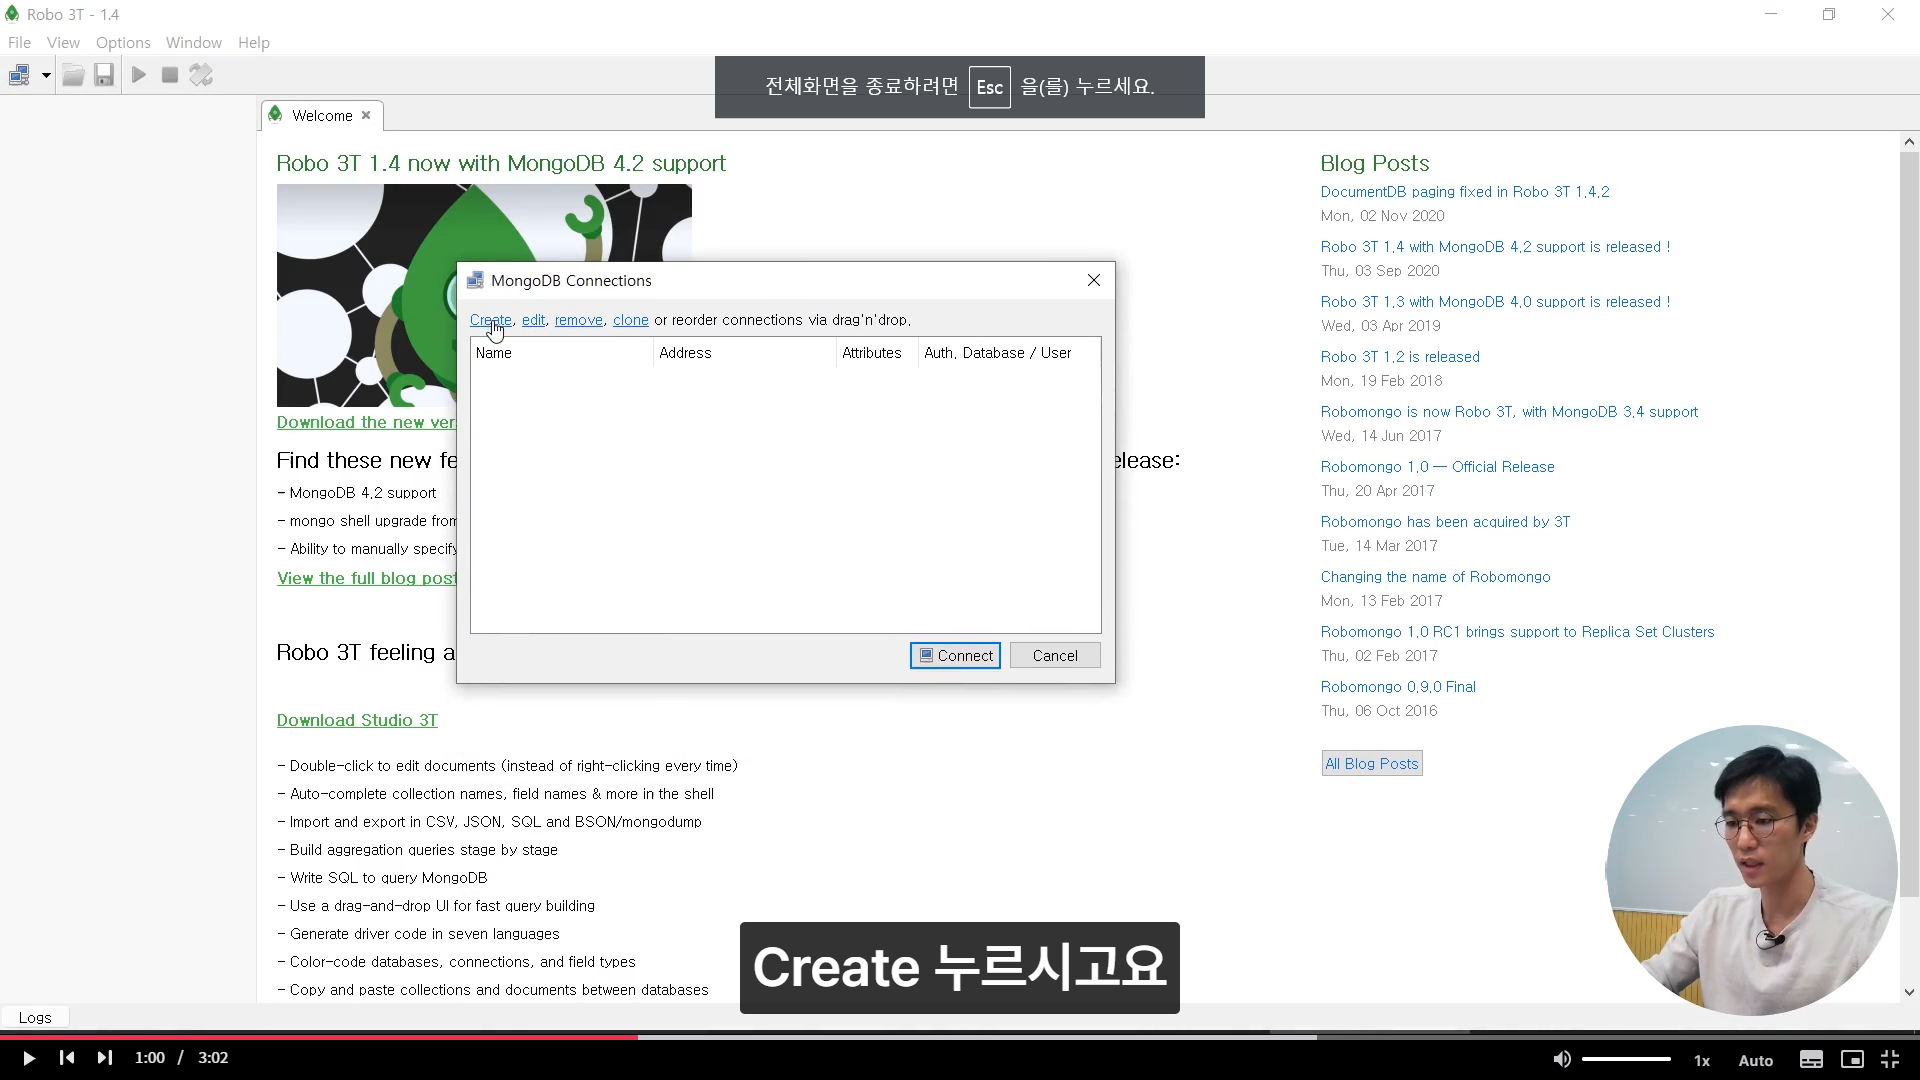Click the Stop toolbar icon

170,75
